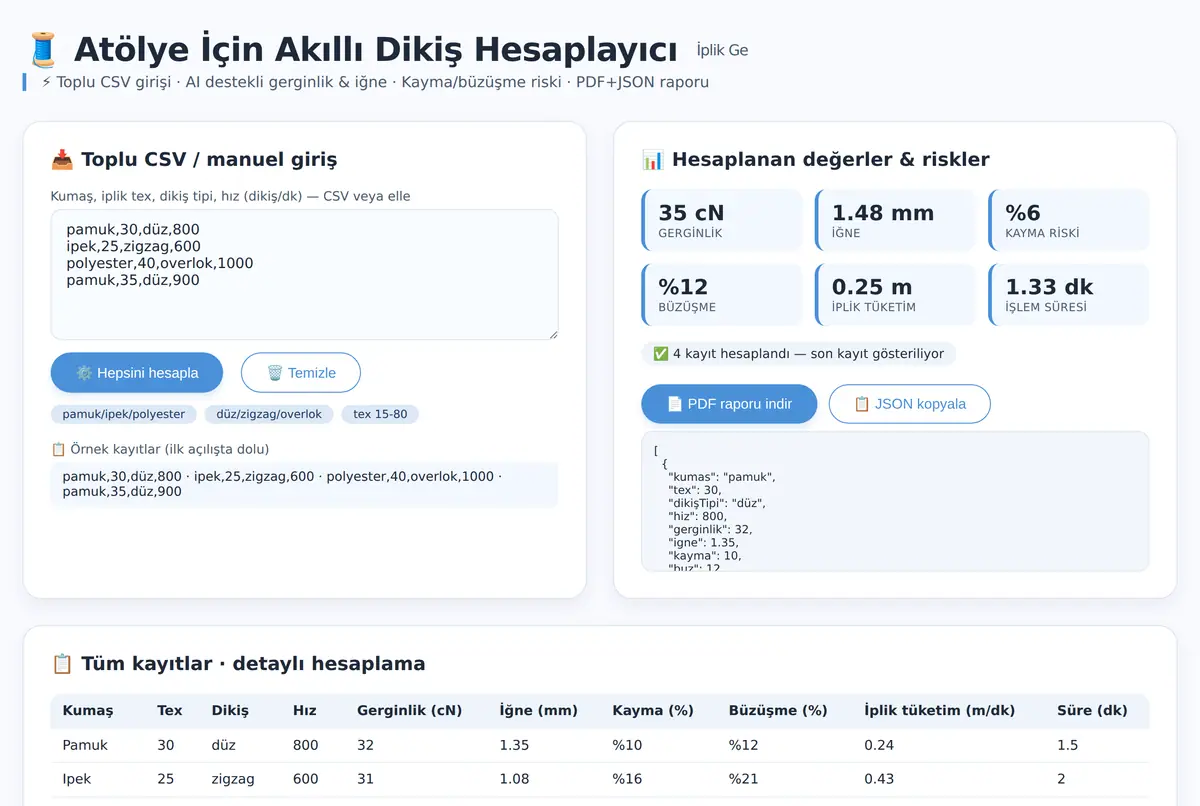Screen dimensions: 1200x806
Task: Click the zigzag cell in the Ipek row
Action: click(x=233, y=779)
